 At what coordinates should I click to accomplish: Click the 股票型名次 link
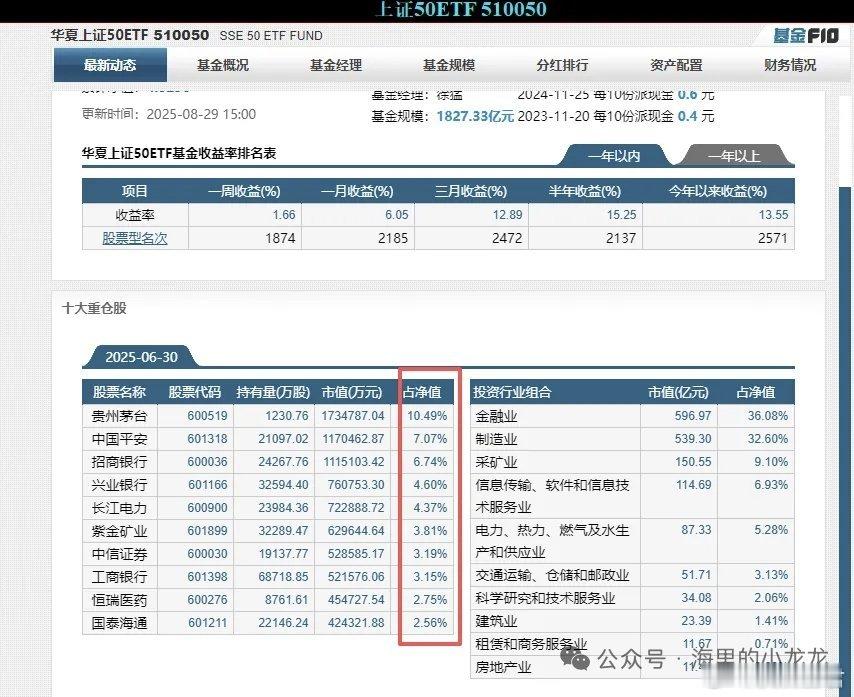[135, 239]
